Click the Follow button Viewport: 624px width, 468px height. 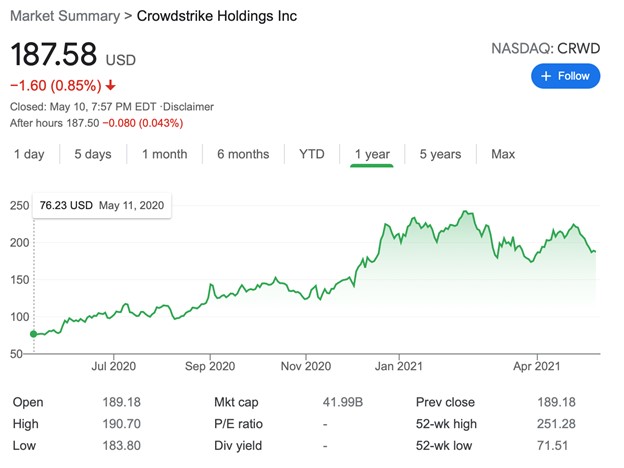(565, 76)
